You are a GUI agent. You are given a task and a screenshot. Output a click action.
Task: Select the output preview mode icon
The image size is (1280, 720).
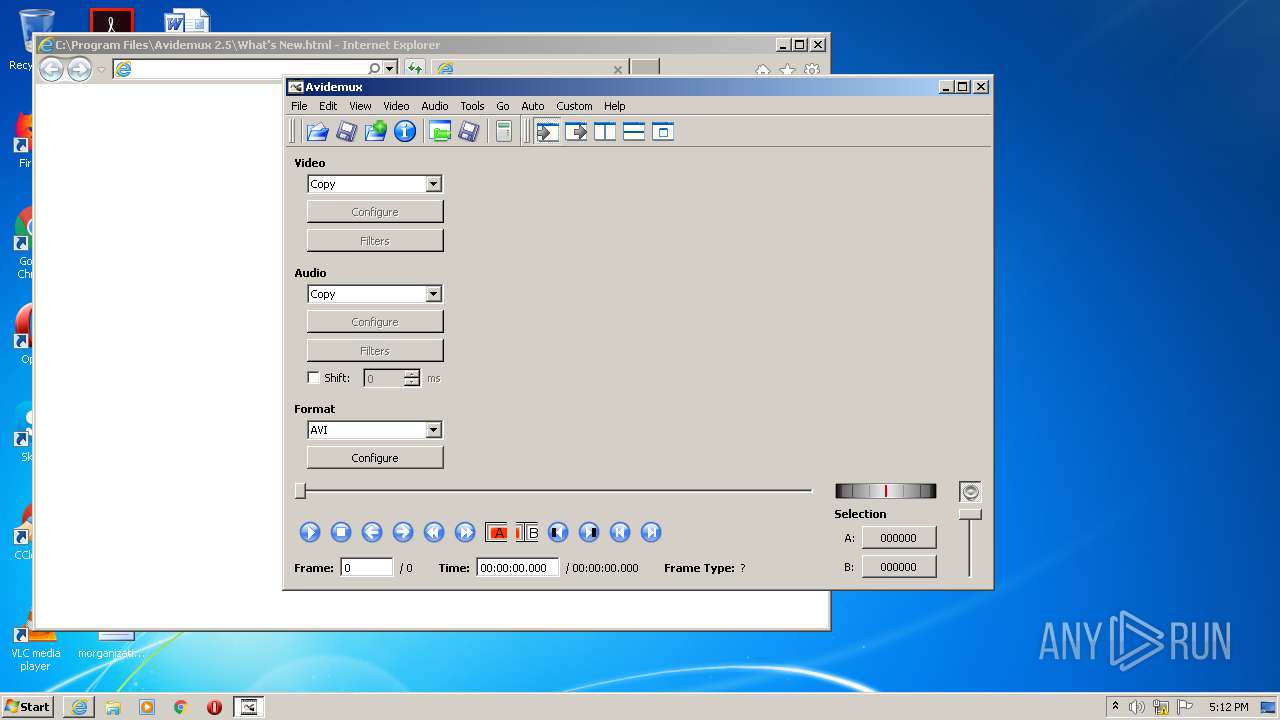click(x=576, y=131)
